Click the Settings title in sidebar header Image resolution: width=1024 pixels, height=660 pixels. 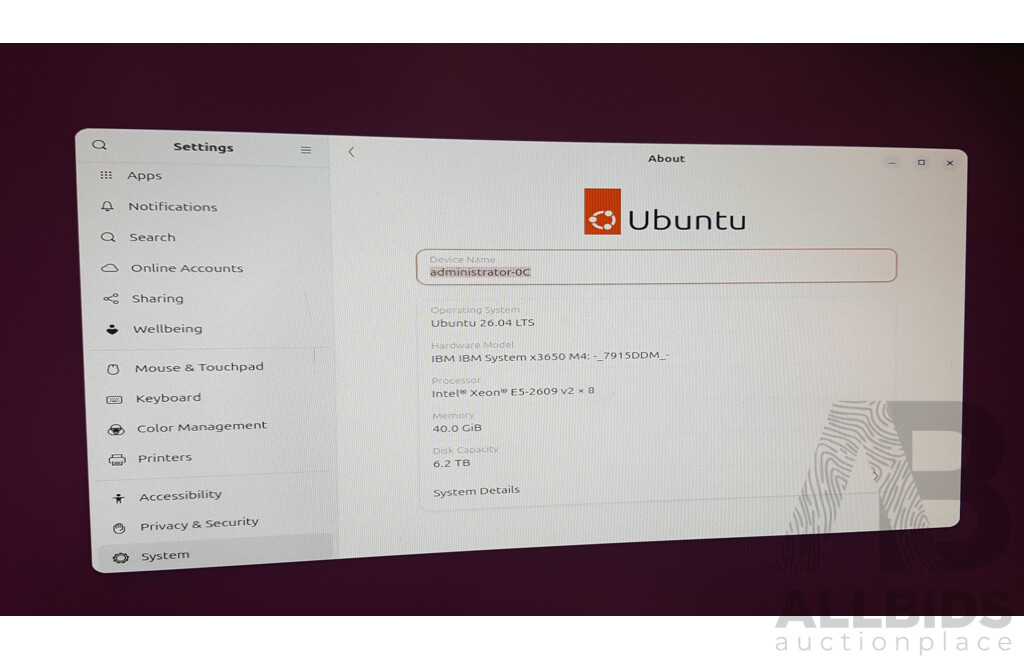[203, 147]
